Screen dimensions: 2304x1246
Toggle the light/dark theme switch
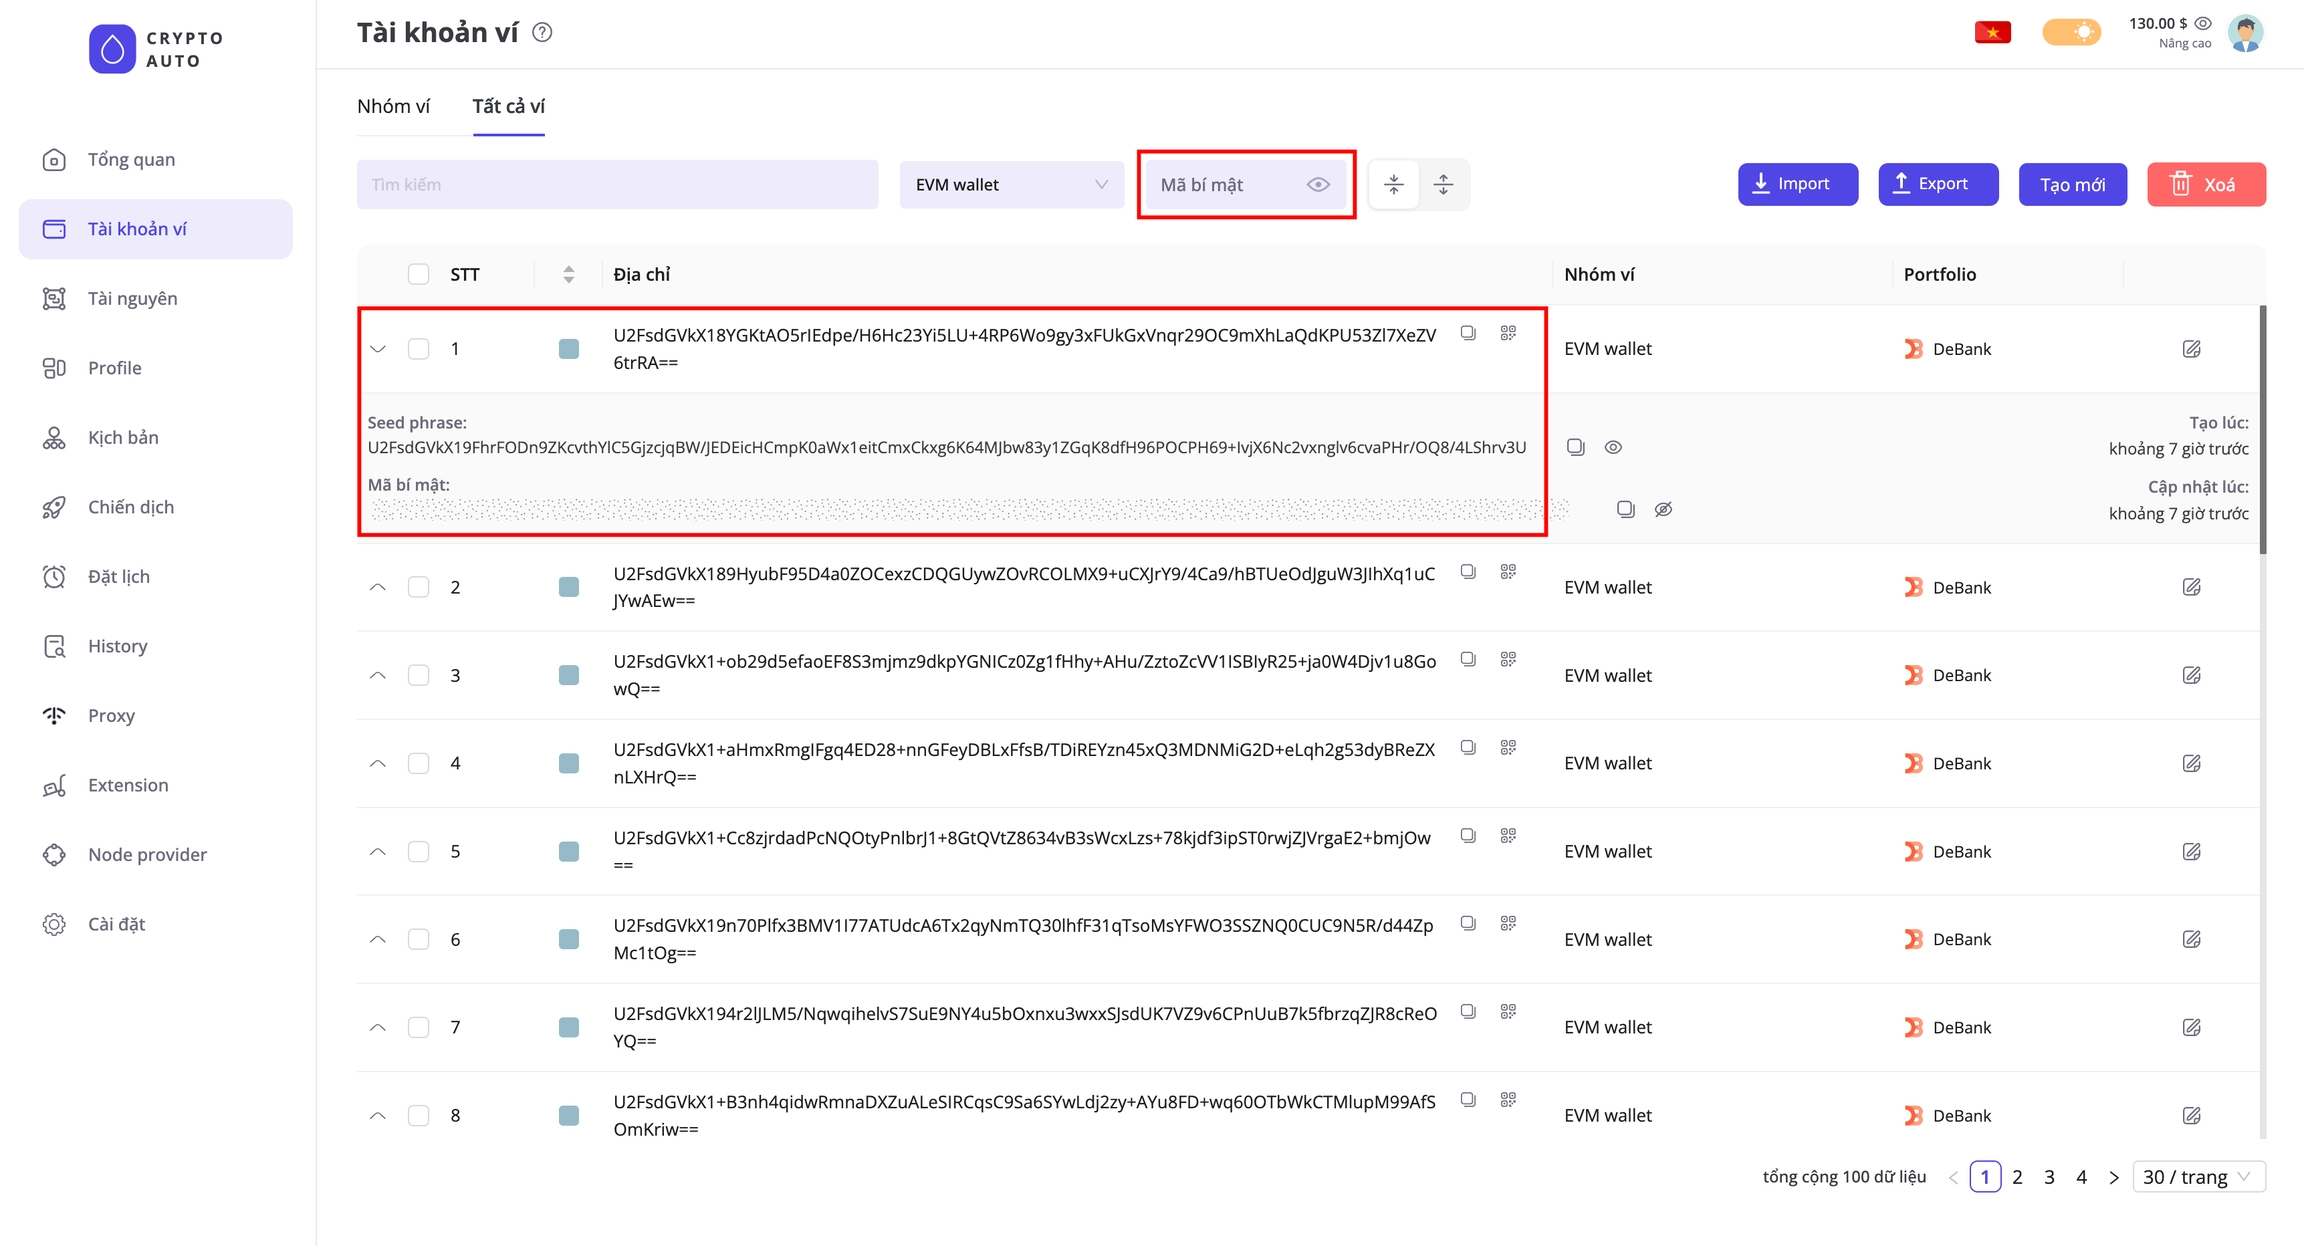pyautogui.click(x=2071, y=33)
